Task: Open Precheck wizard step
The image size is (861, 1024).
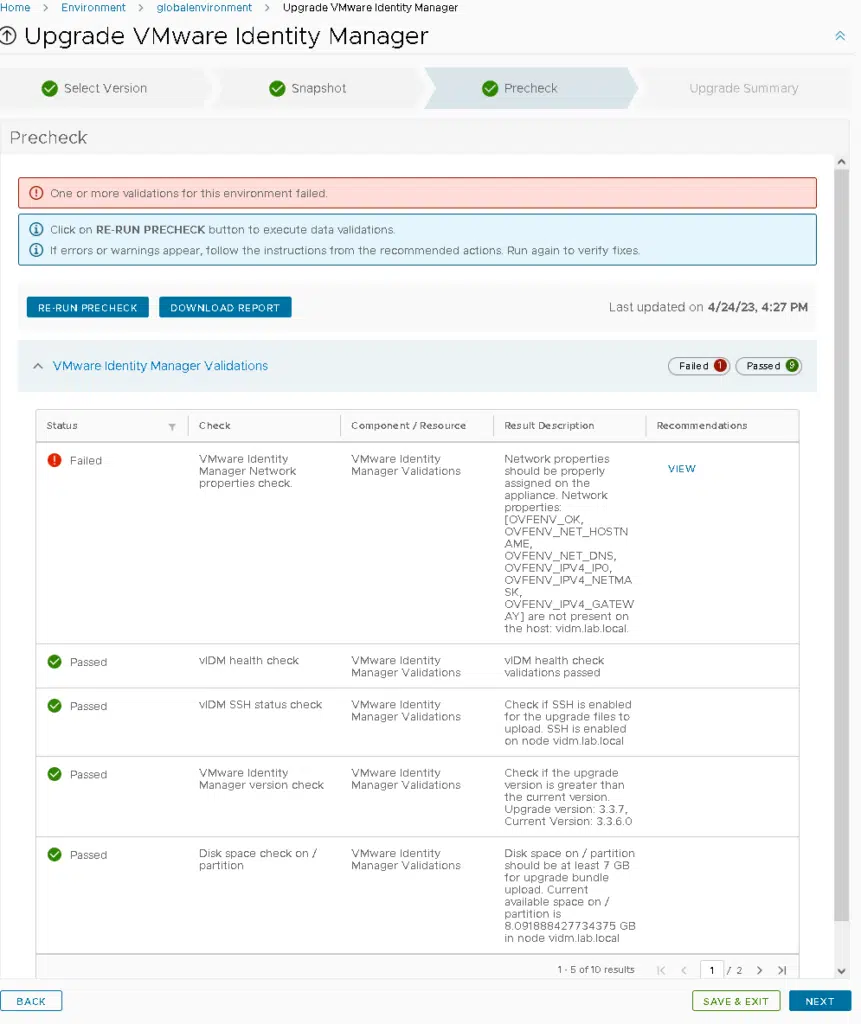Action: click(x=530, y=88)
